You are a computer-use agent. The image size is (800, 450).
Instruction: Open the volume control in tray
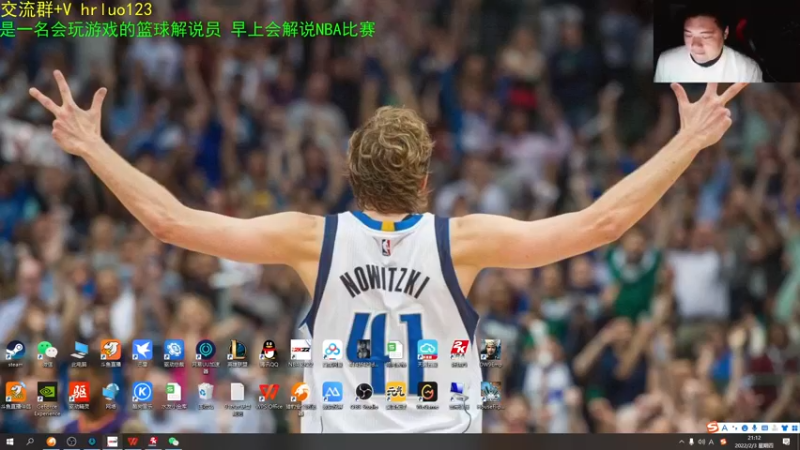(702, 442)
